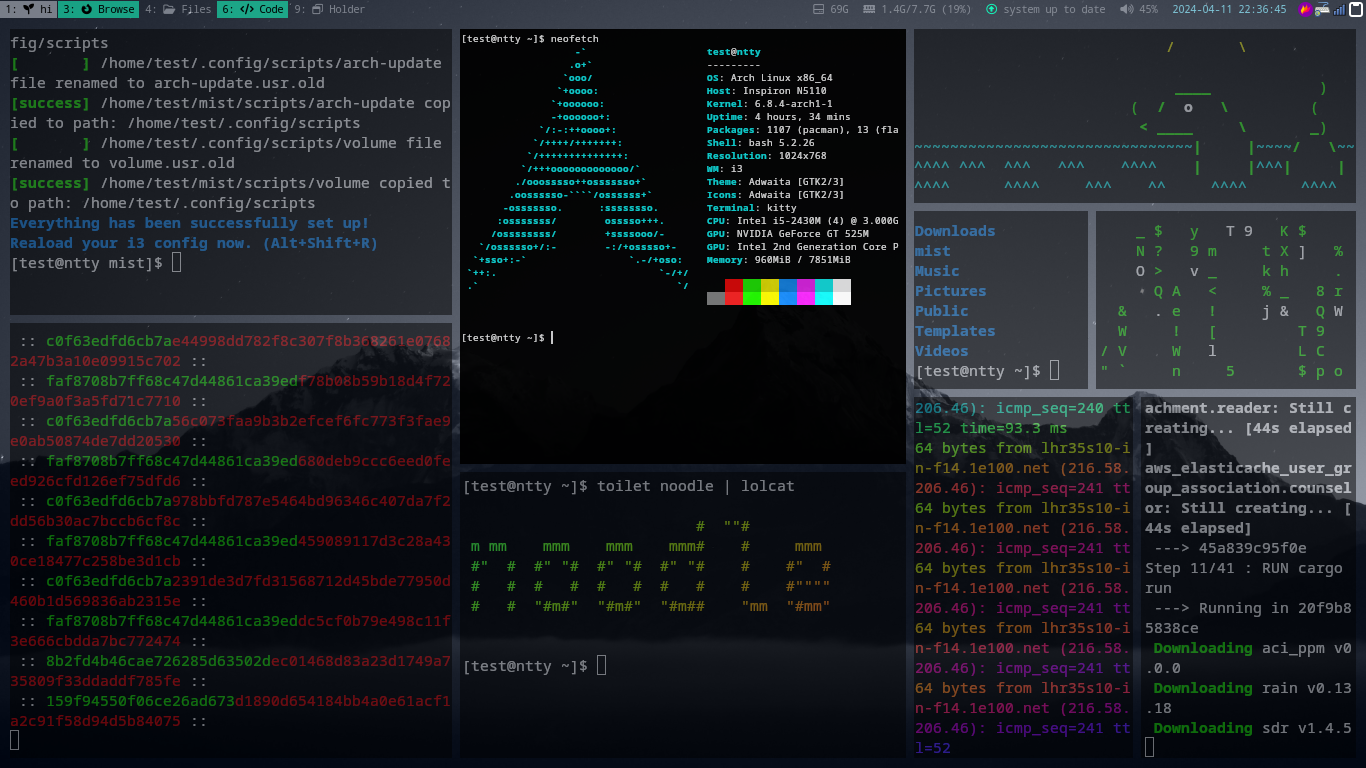Click the signal bars tray icon

(1339, 9)
